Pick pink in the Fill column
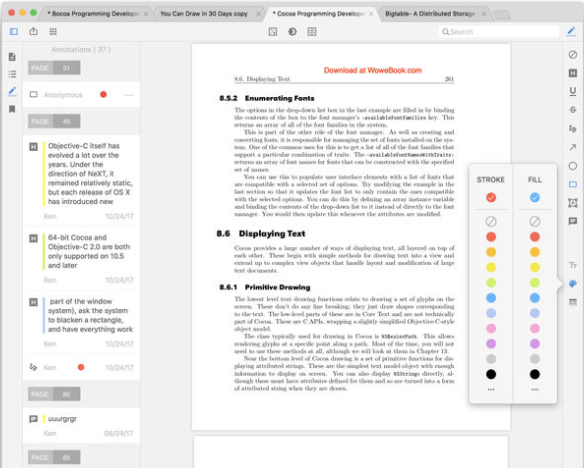 click(534, 328)
